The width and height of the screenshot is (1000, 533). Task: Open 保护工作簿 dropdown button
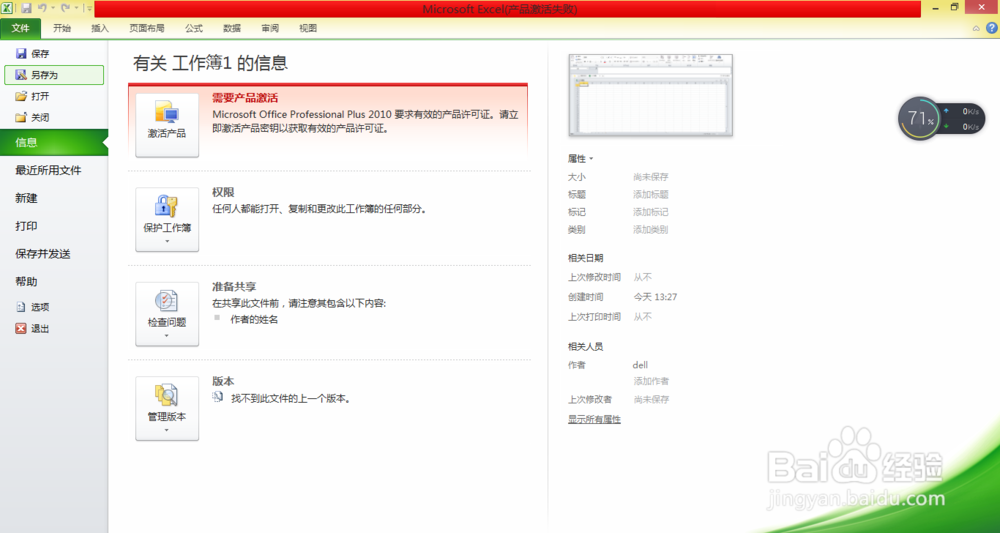point(167,220)
